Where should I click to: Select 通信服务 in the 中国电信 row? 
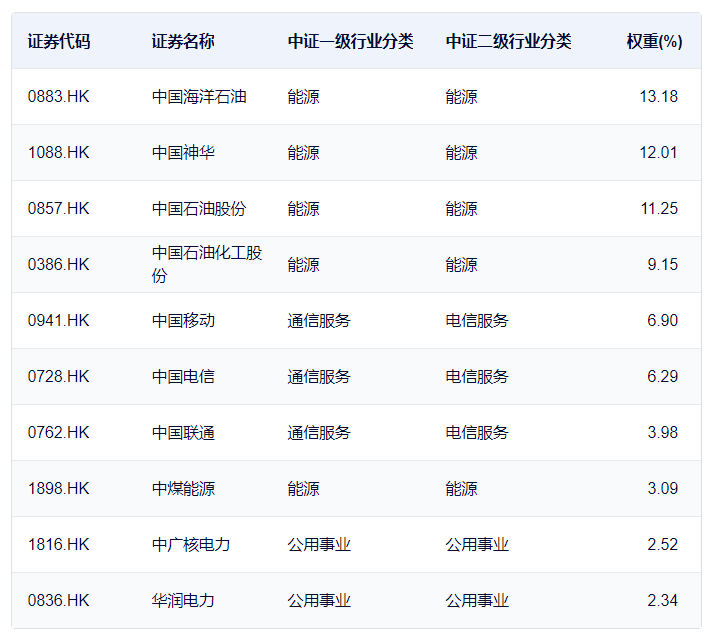319,376
